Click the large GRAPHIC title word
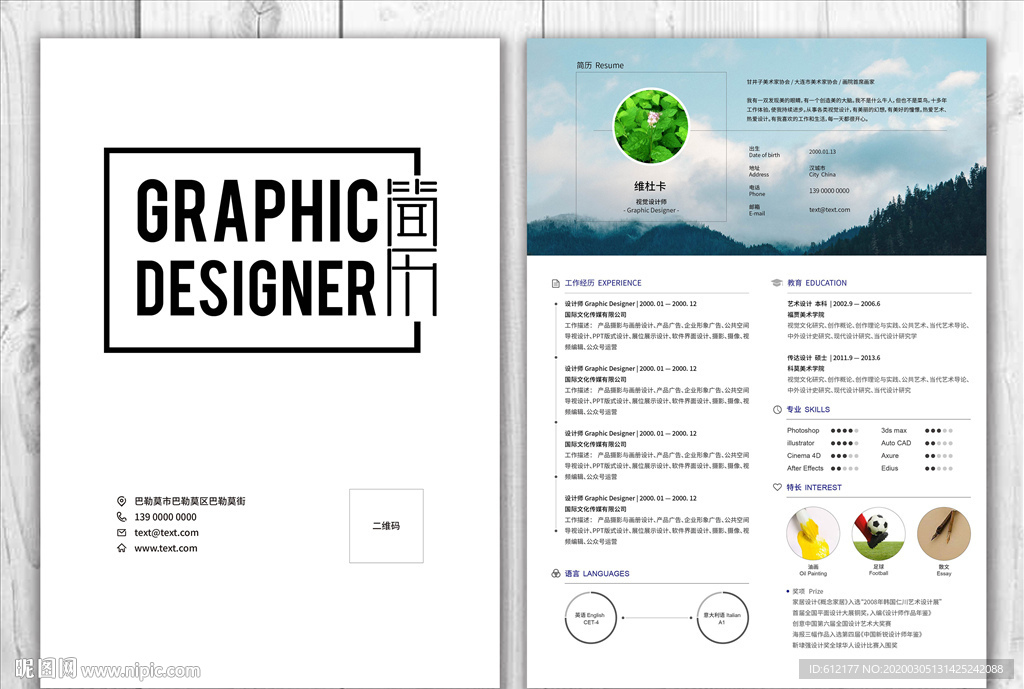 pos(257,209)
